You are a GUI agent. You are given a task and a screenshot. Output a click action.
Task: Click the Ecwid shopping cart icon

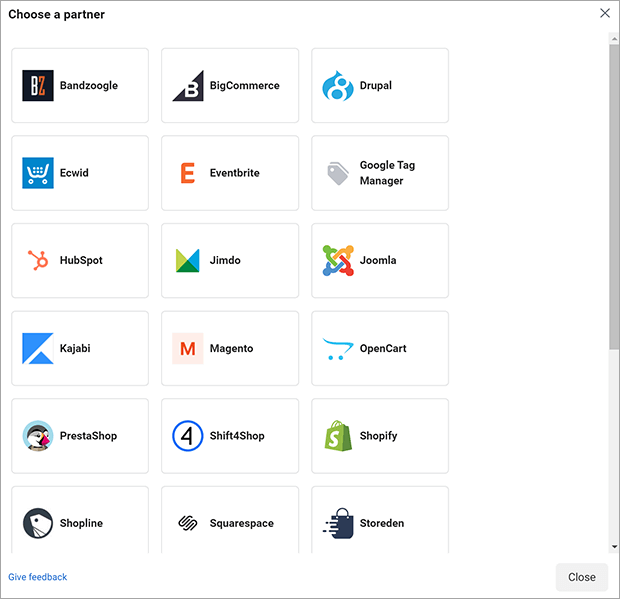(38, 173)
